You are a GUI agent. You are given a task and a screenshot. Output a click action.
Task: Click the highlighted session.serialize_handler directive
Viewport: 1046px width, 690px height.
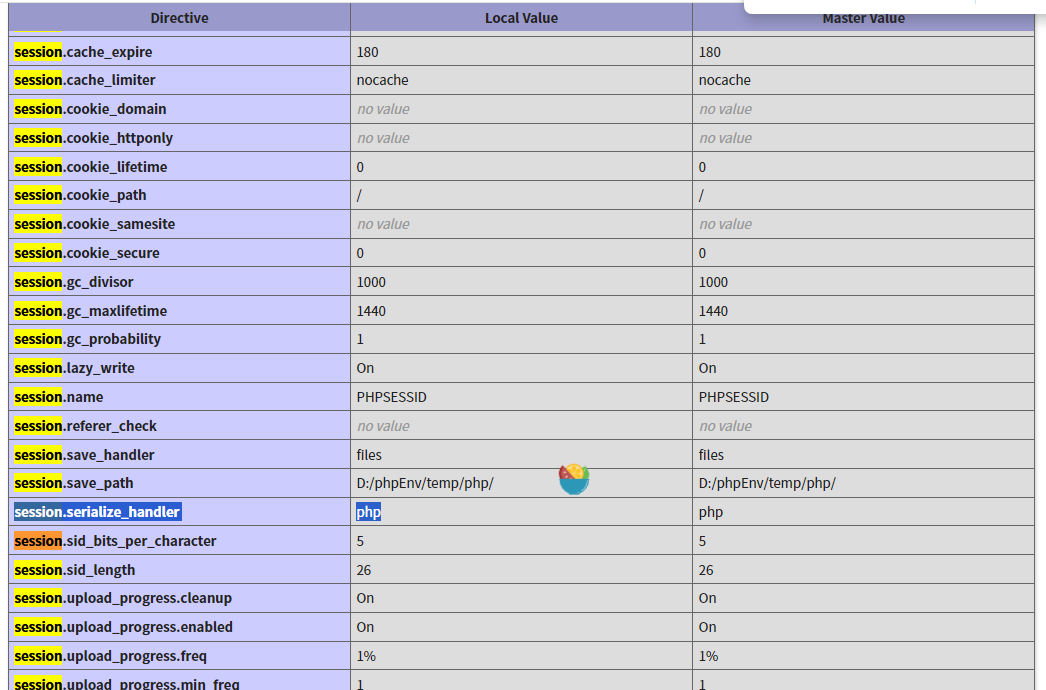(97, 512)
